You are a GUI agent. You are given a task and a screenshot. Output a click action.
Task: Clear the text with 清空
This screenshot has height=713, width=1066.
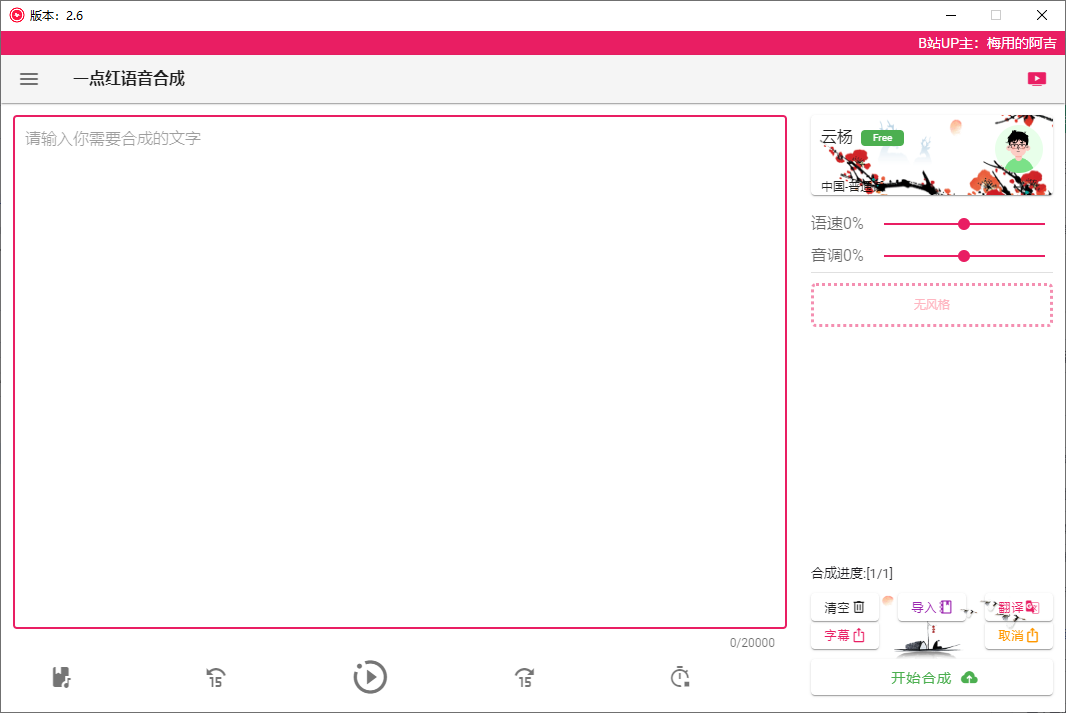point(844,607)
